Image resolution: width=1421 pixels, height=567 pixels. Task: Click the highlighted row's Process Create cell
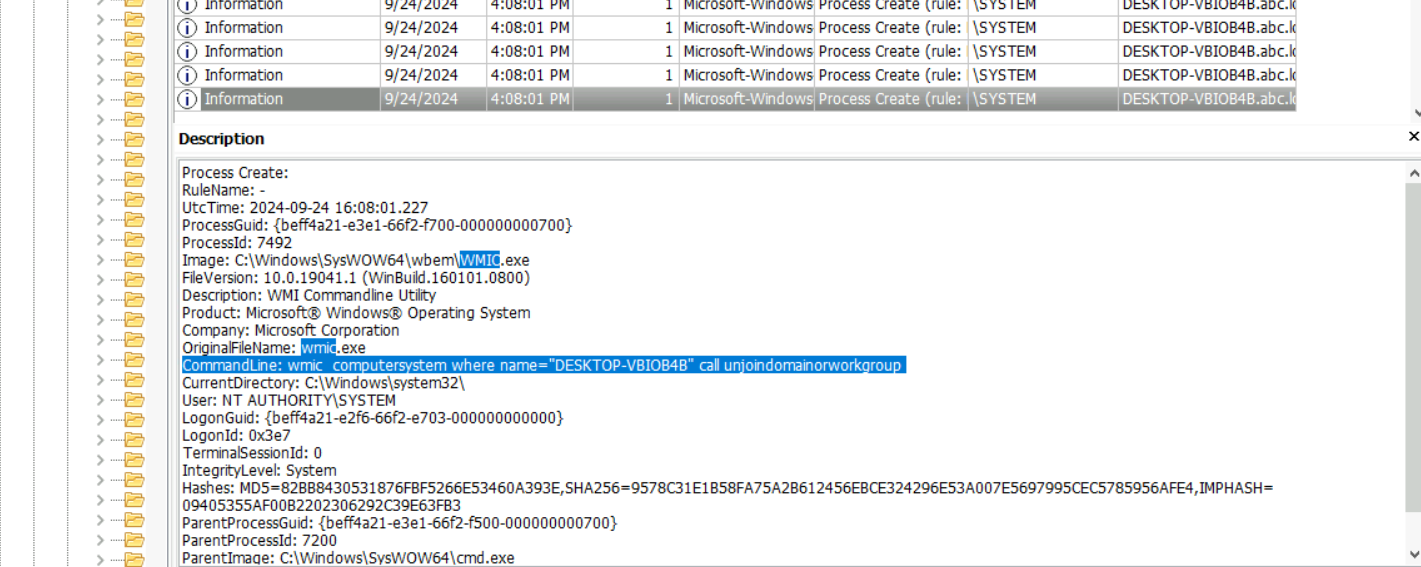click(x=889, y=99)
